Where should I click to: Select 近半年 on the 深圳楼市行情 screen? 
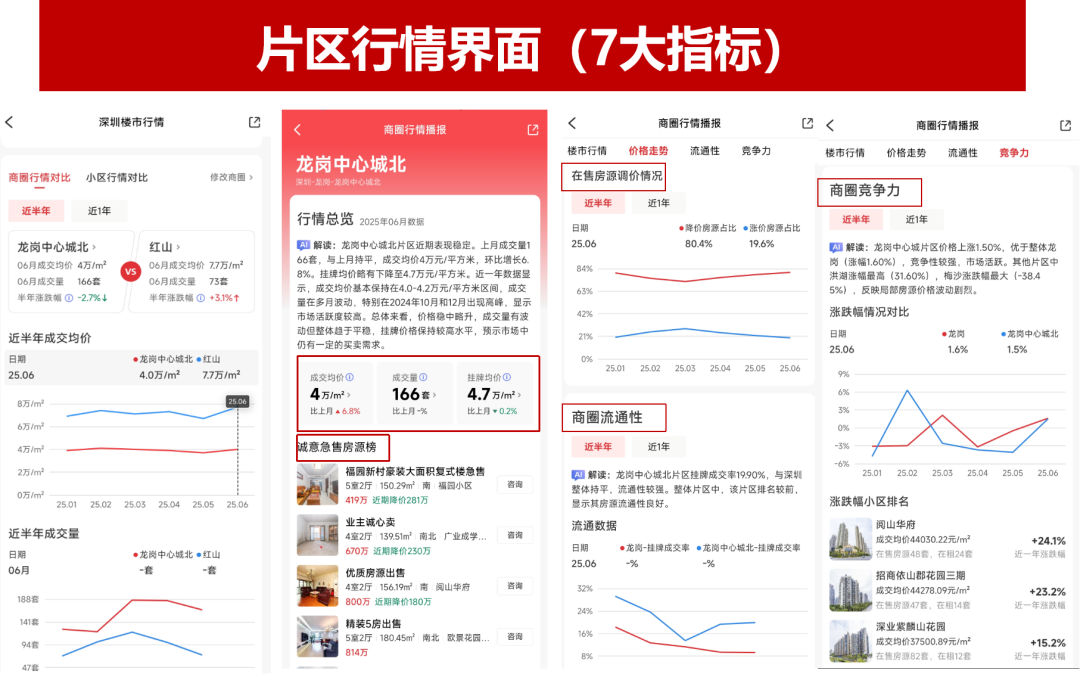point(36,211)
